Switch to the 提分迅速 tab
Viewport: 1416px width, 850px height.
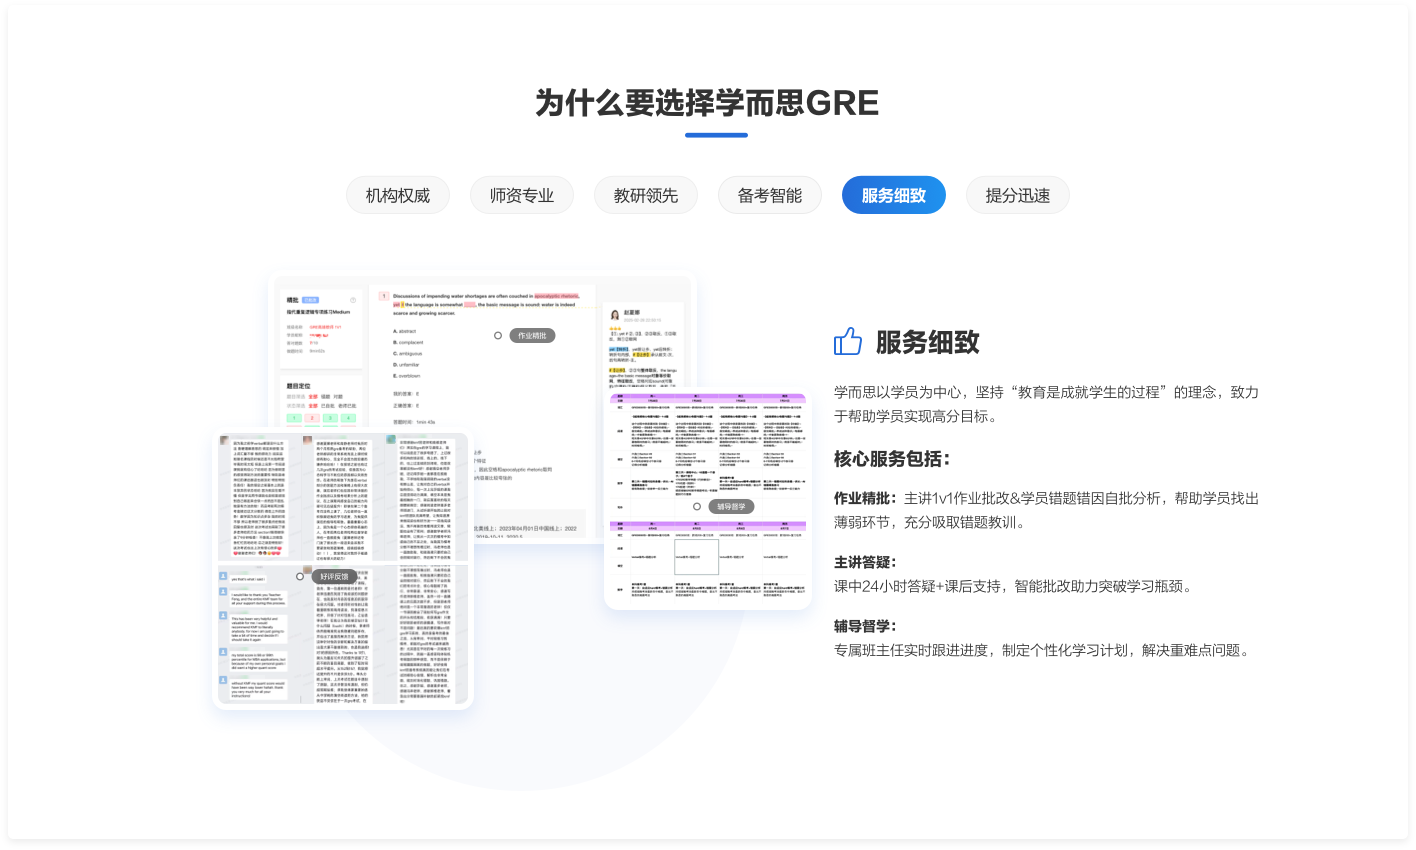pyautogui.click(x=1017, y=195)
